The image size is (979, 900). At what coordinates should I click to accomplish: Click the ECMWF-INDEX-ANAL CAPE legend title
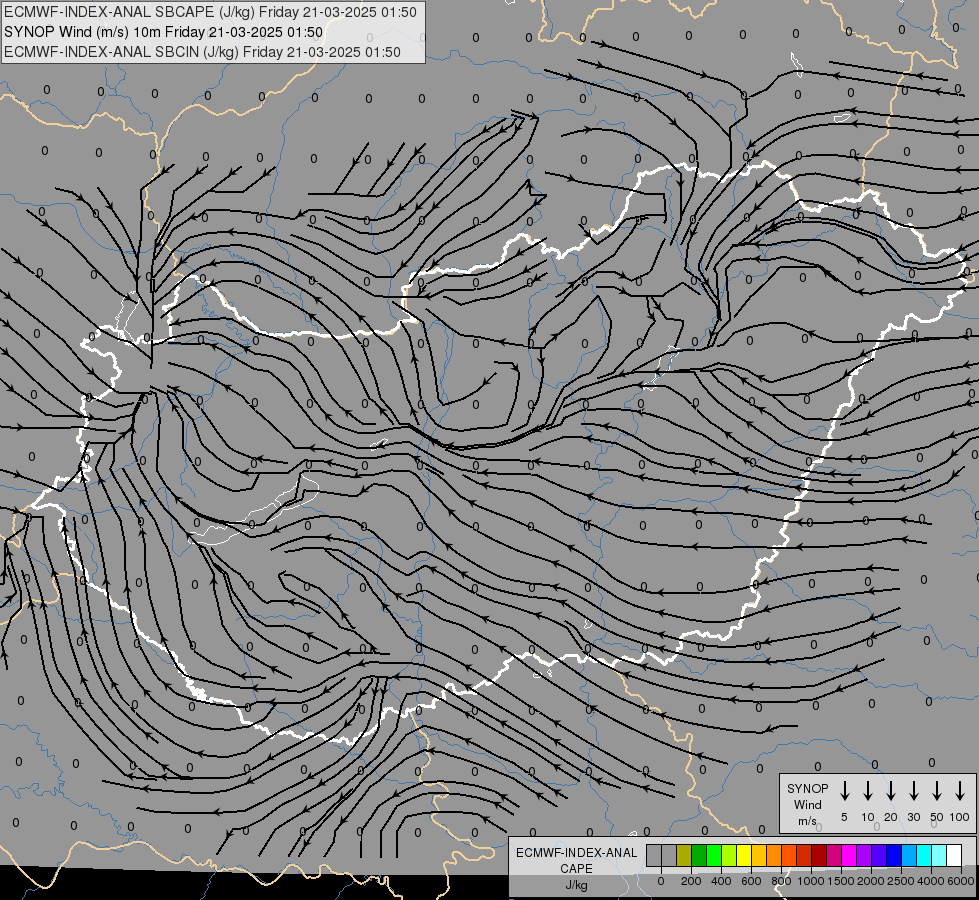pos(576,860)
